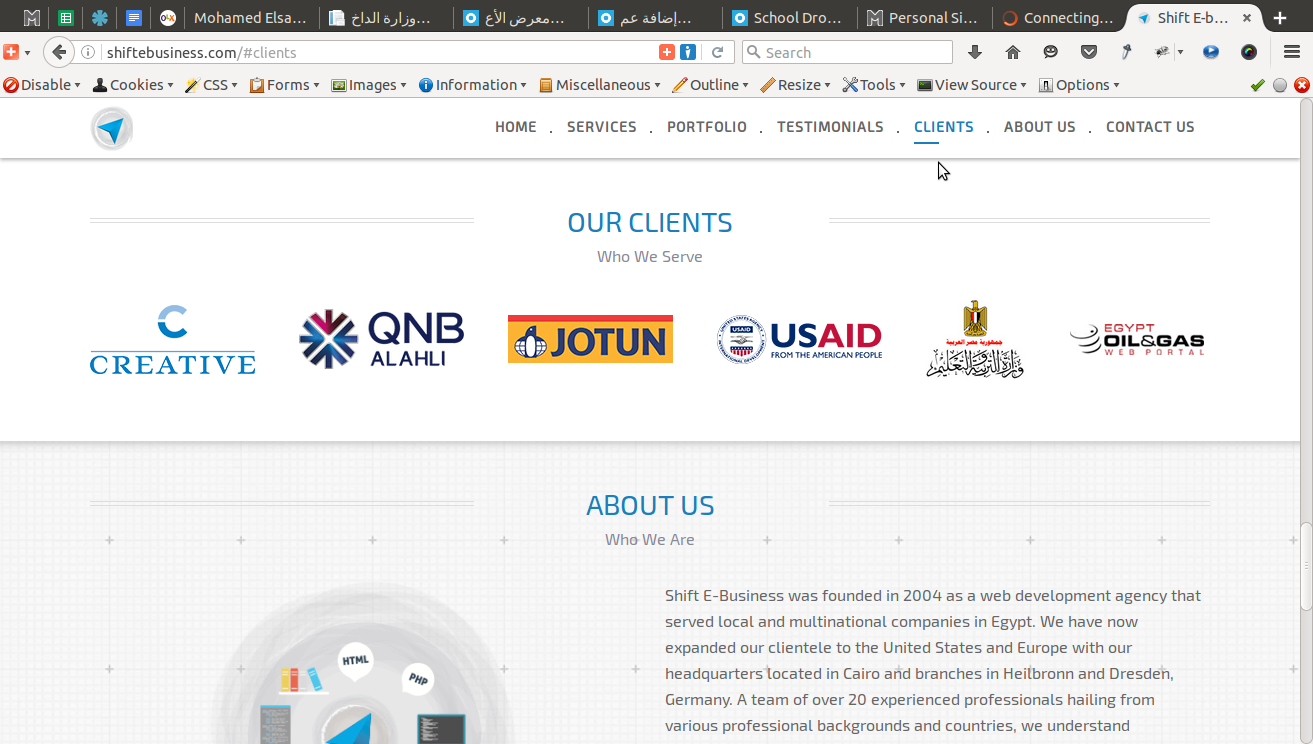Viewport: 1313px width, 744px height.
Task: Expand the Forms dropdown menu
Action: 284,85
